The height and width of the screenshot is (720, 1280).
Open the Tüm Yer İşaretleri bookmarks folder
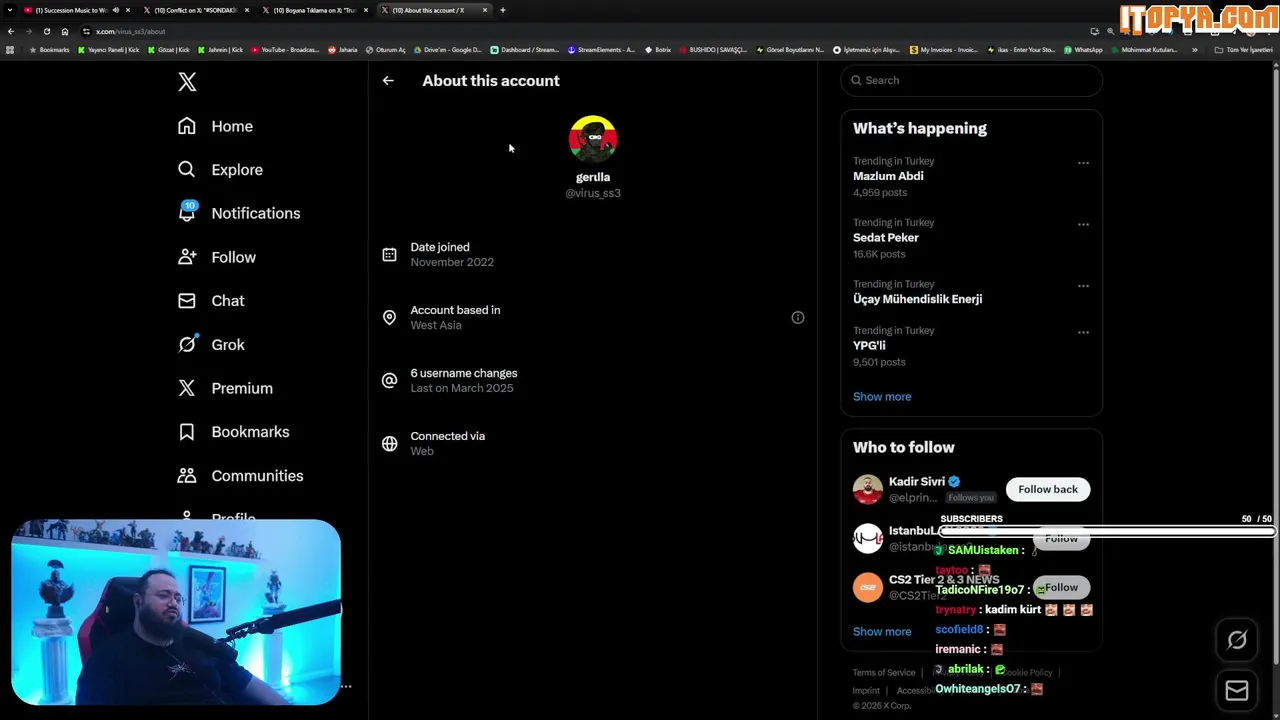click(x=1244, y=50)
